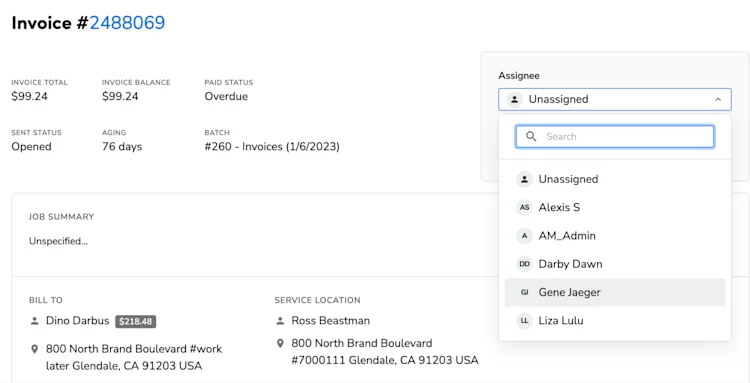This screenshot has width=750, height=383.
Task: Click the magnifier icon in search box
Action: coord(531,136)
